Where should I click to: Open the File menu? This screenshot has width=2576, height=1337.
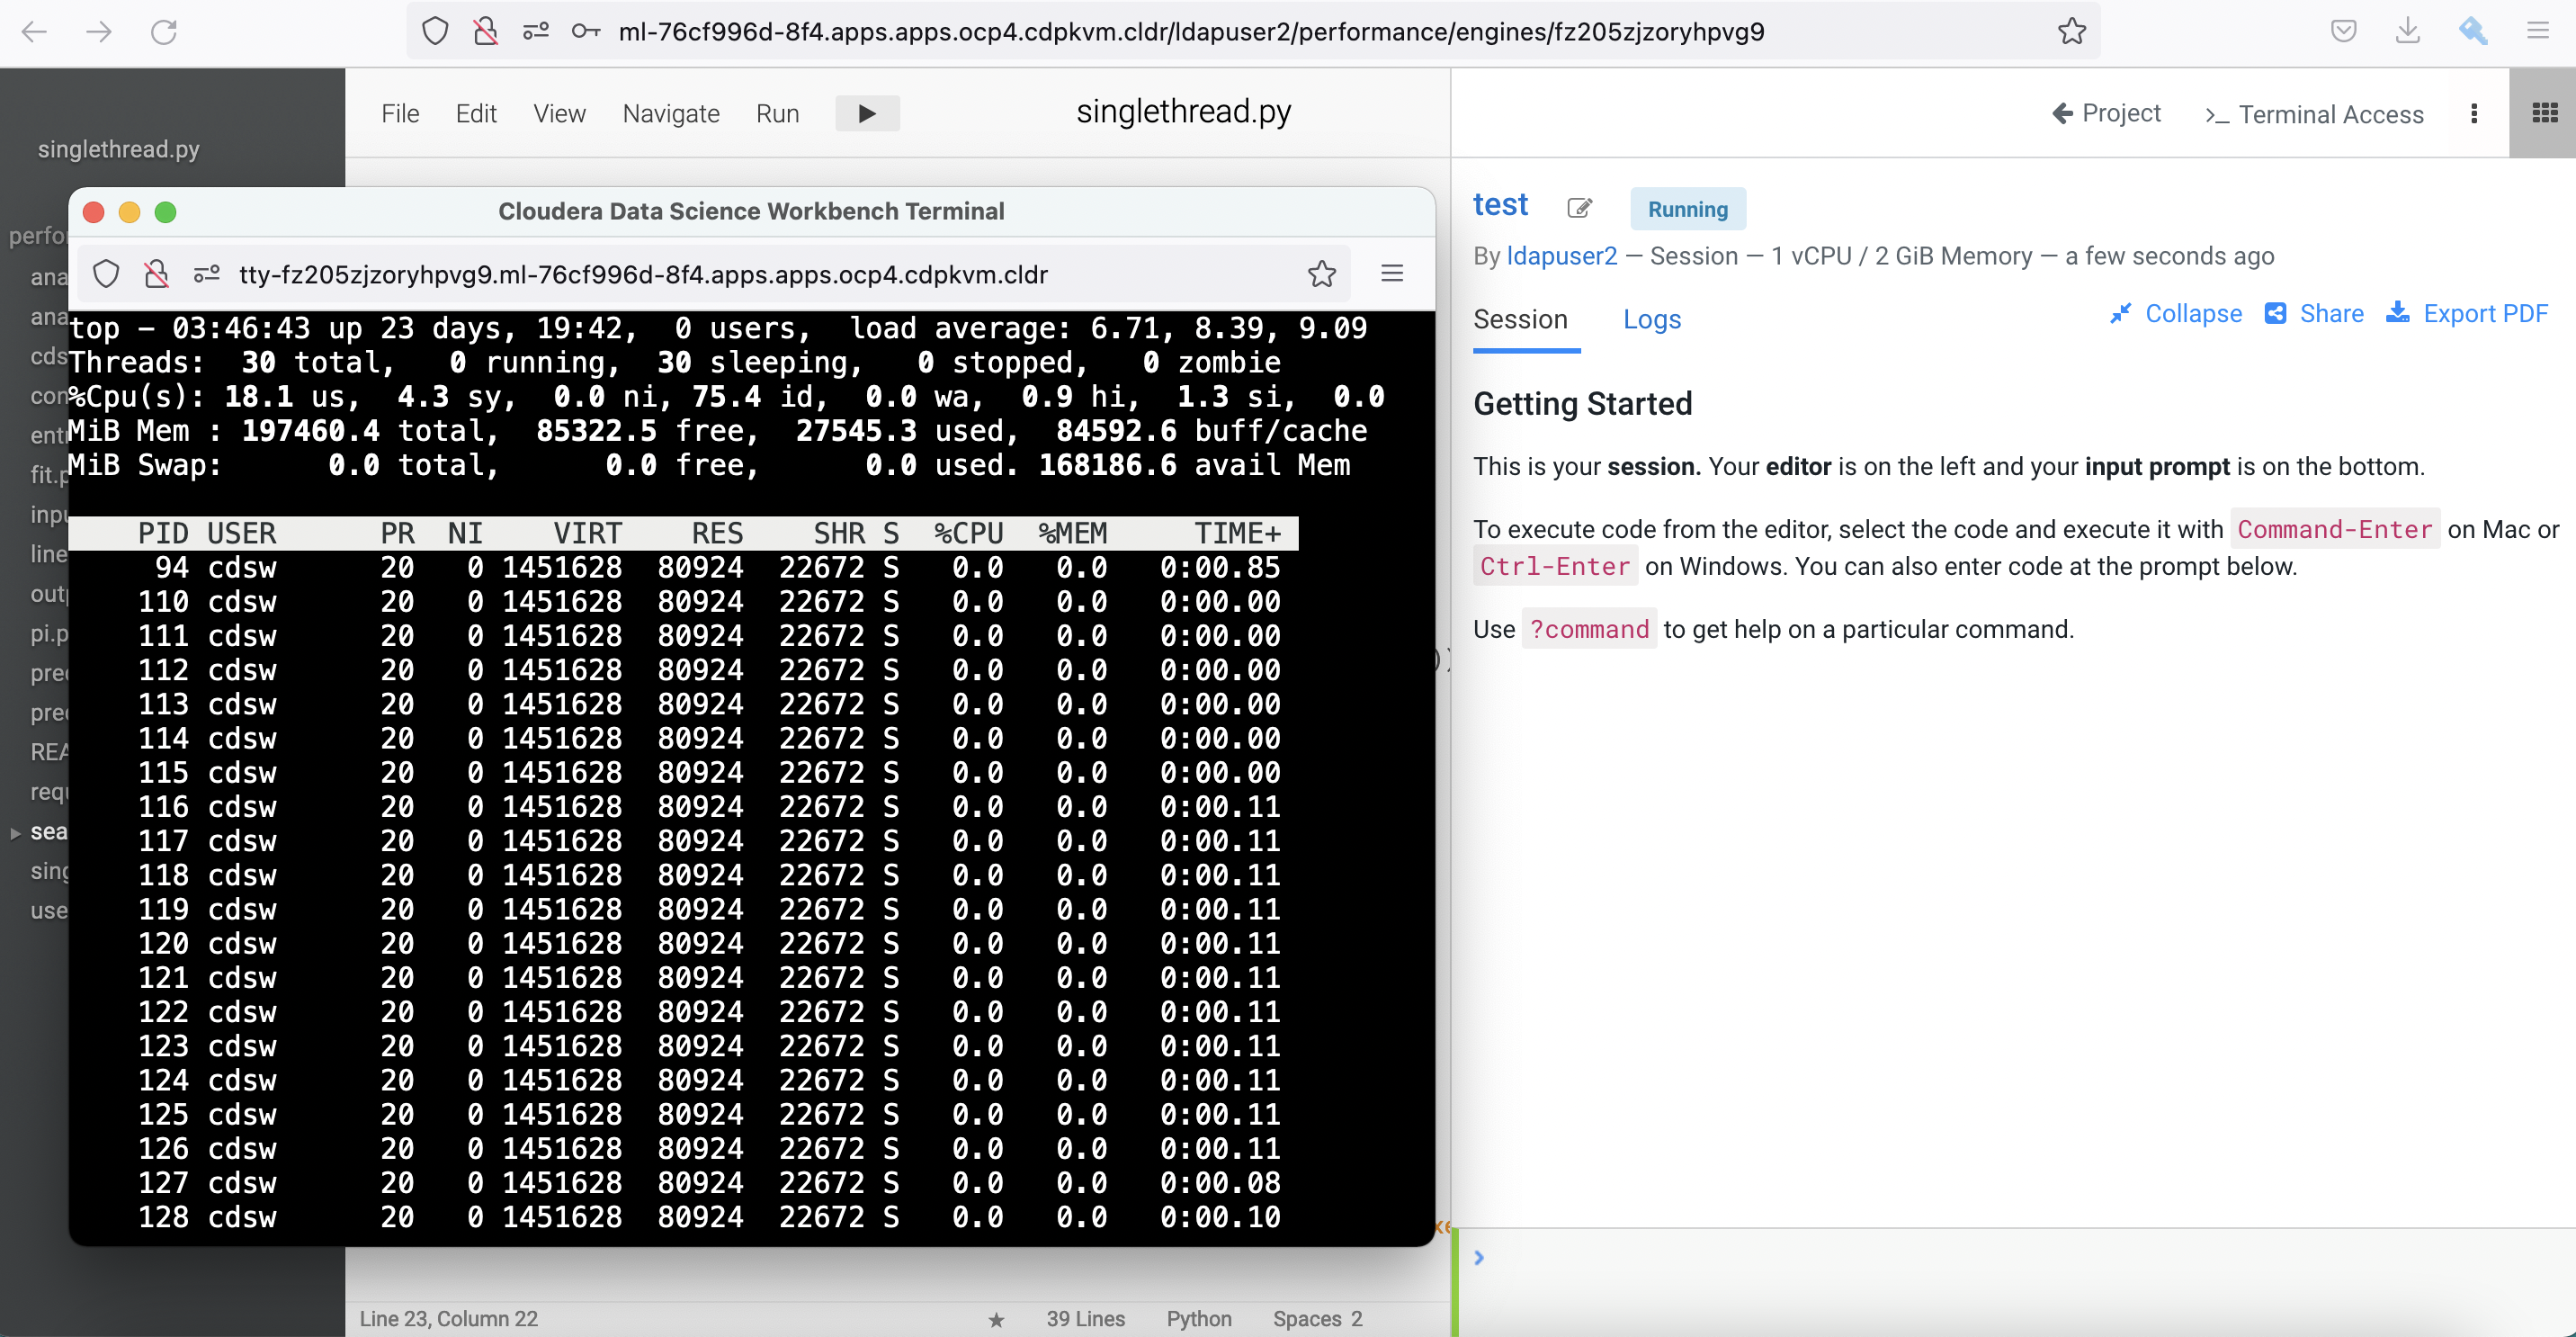[400, 113]
